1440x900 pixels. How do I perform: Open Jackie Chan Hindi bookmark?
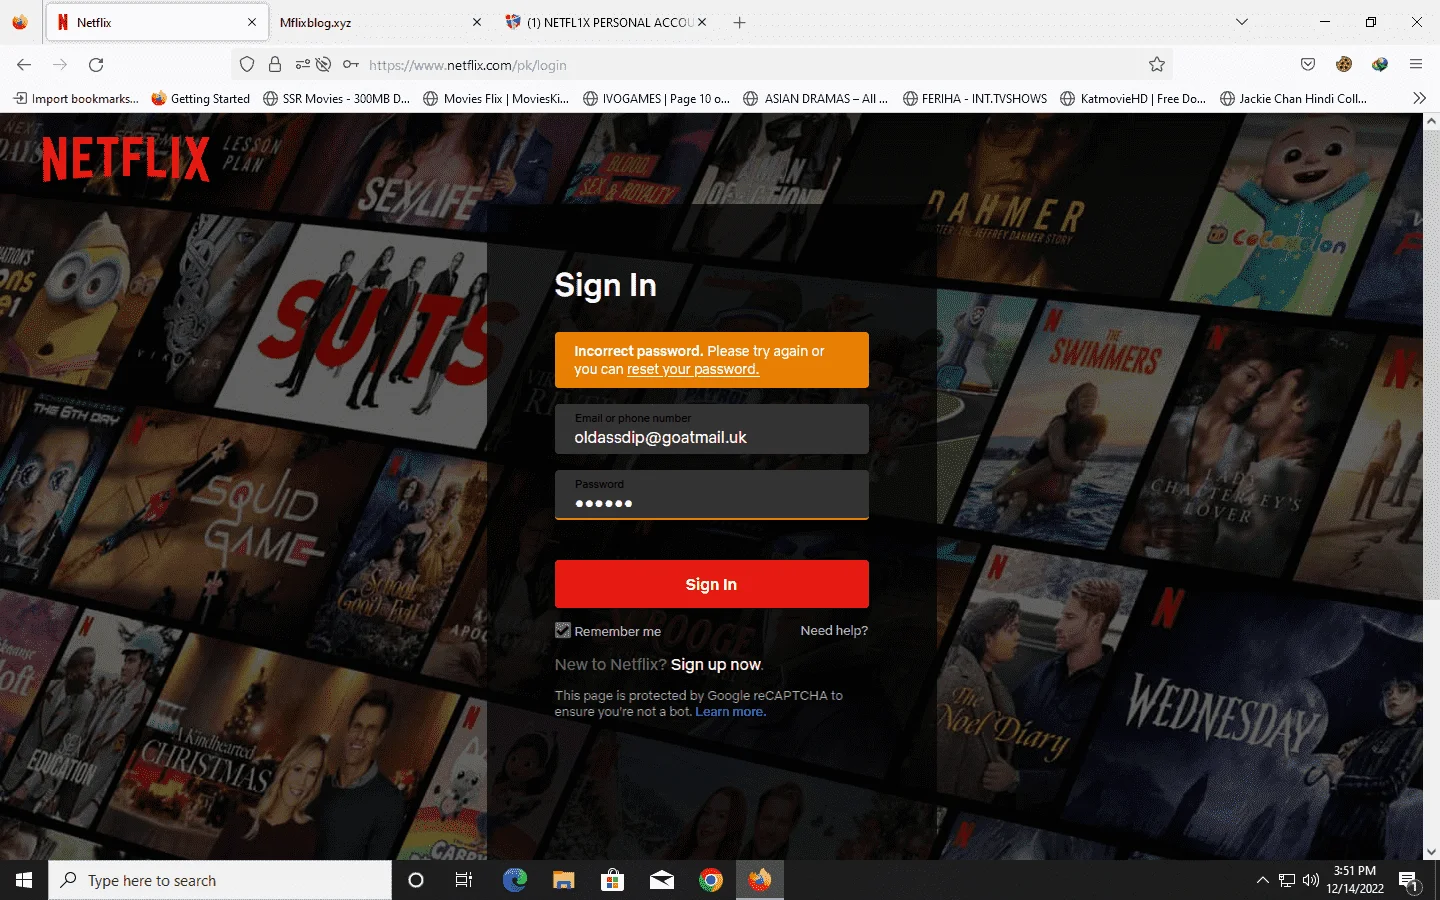[1294, 98]
